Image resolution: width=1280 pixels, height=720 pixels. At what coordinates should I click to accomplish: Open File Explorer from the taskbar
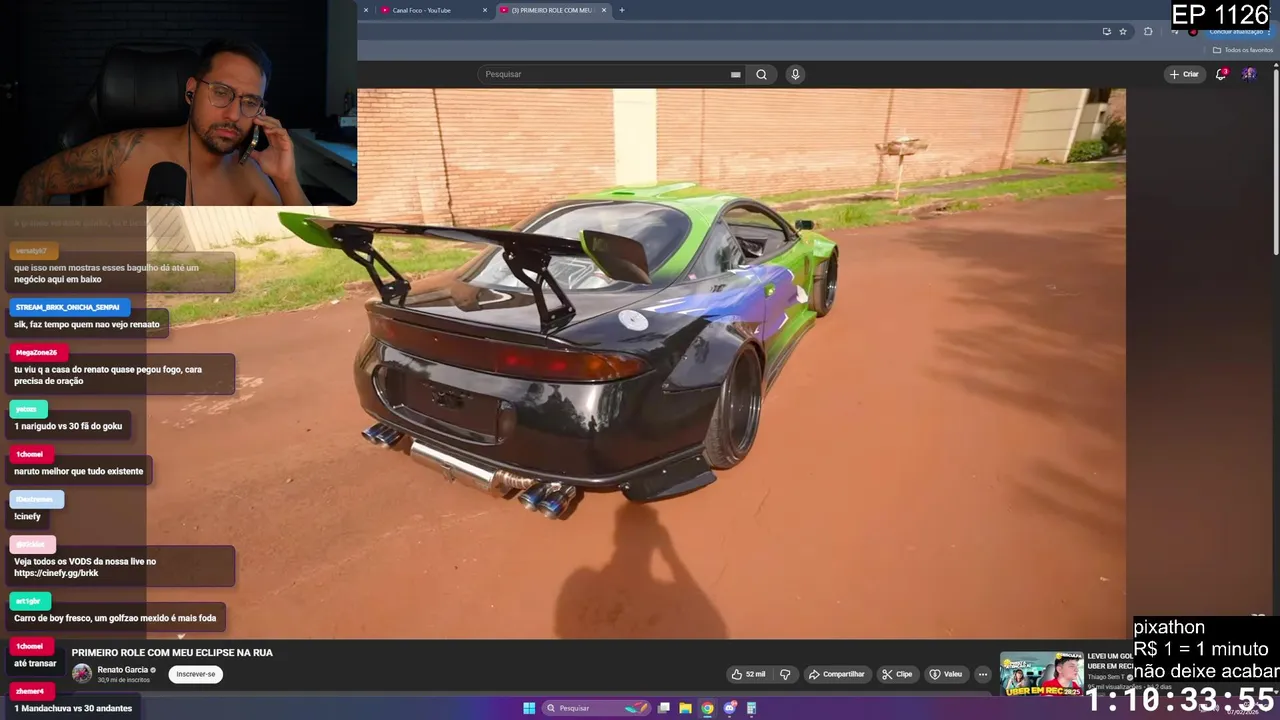[685, 708]
